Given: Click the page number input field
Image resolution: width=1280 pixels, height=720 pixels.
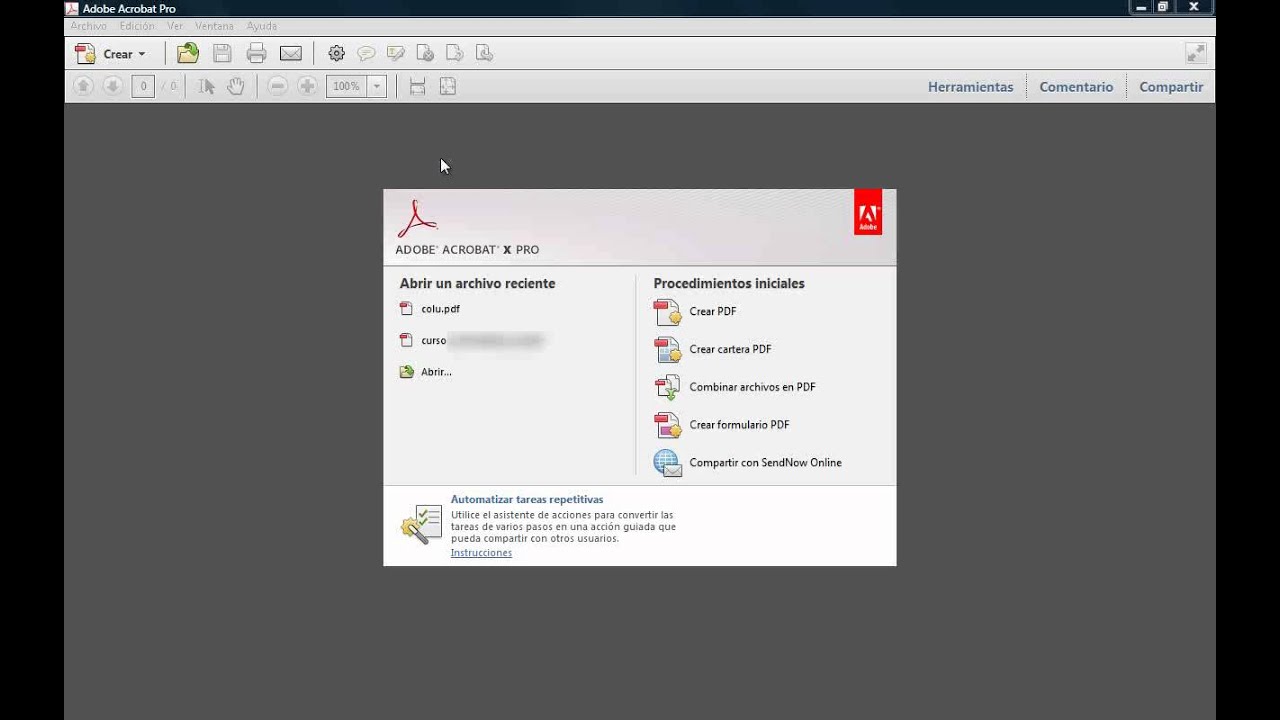Looking at the screenshot, I should pos(143,87).
